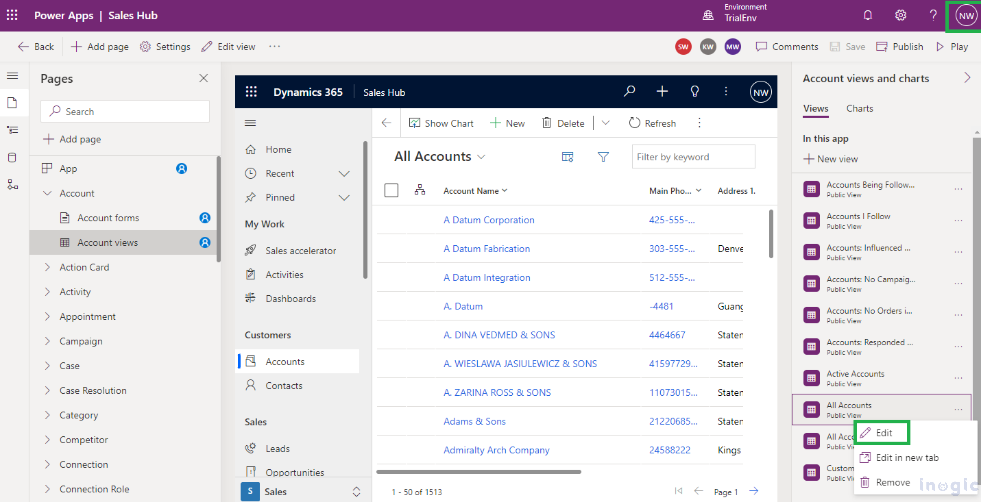Click Add page in the top toolbar
The width and height of the screenshot is (981, 502).
(x=99, y=46)
